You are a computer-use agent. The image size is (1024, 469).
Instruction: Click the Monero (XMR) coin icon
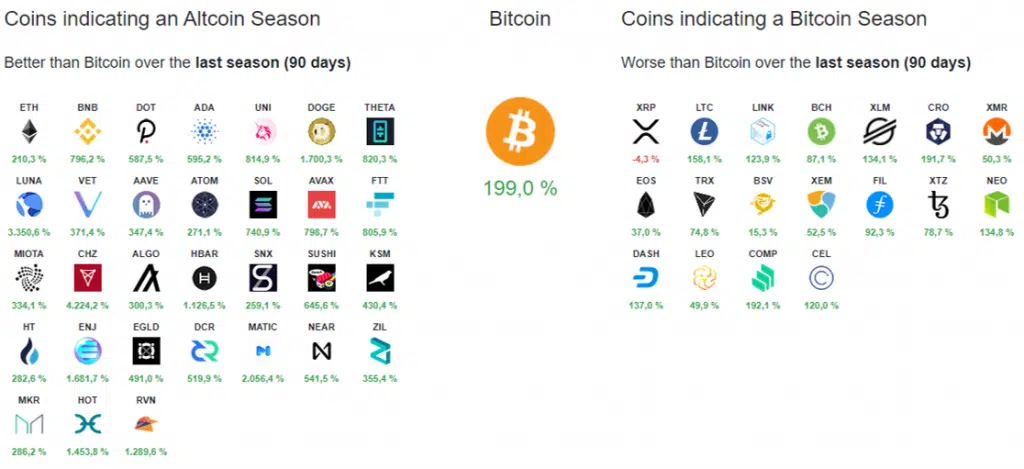coord(996,132)
